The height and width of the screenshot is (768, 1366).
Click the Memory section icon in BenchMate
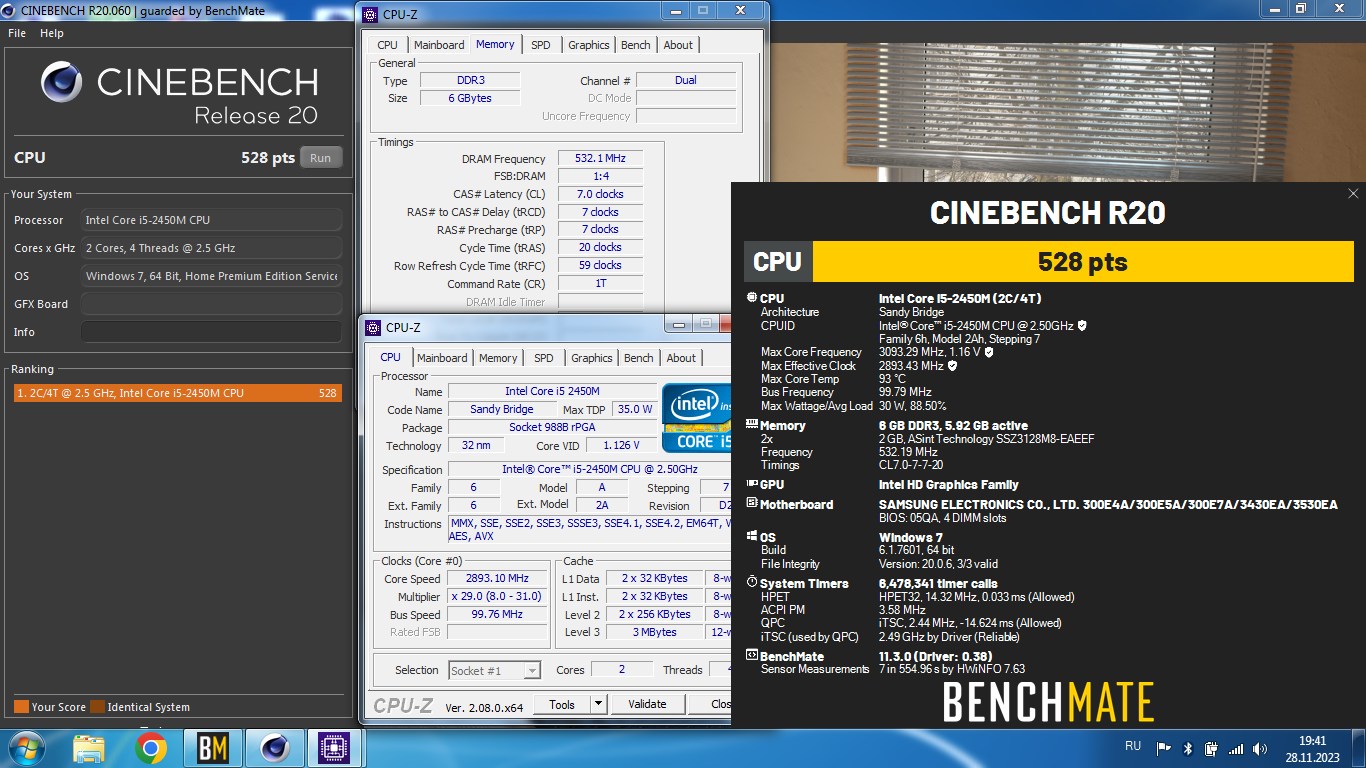[752, 425]
